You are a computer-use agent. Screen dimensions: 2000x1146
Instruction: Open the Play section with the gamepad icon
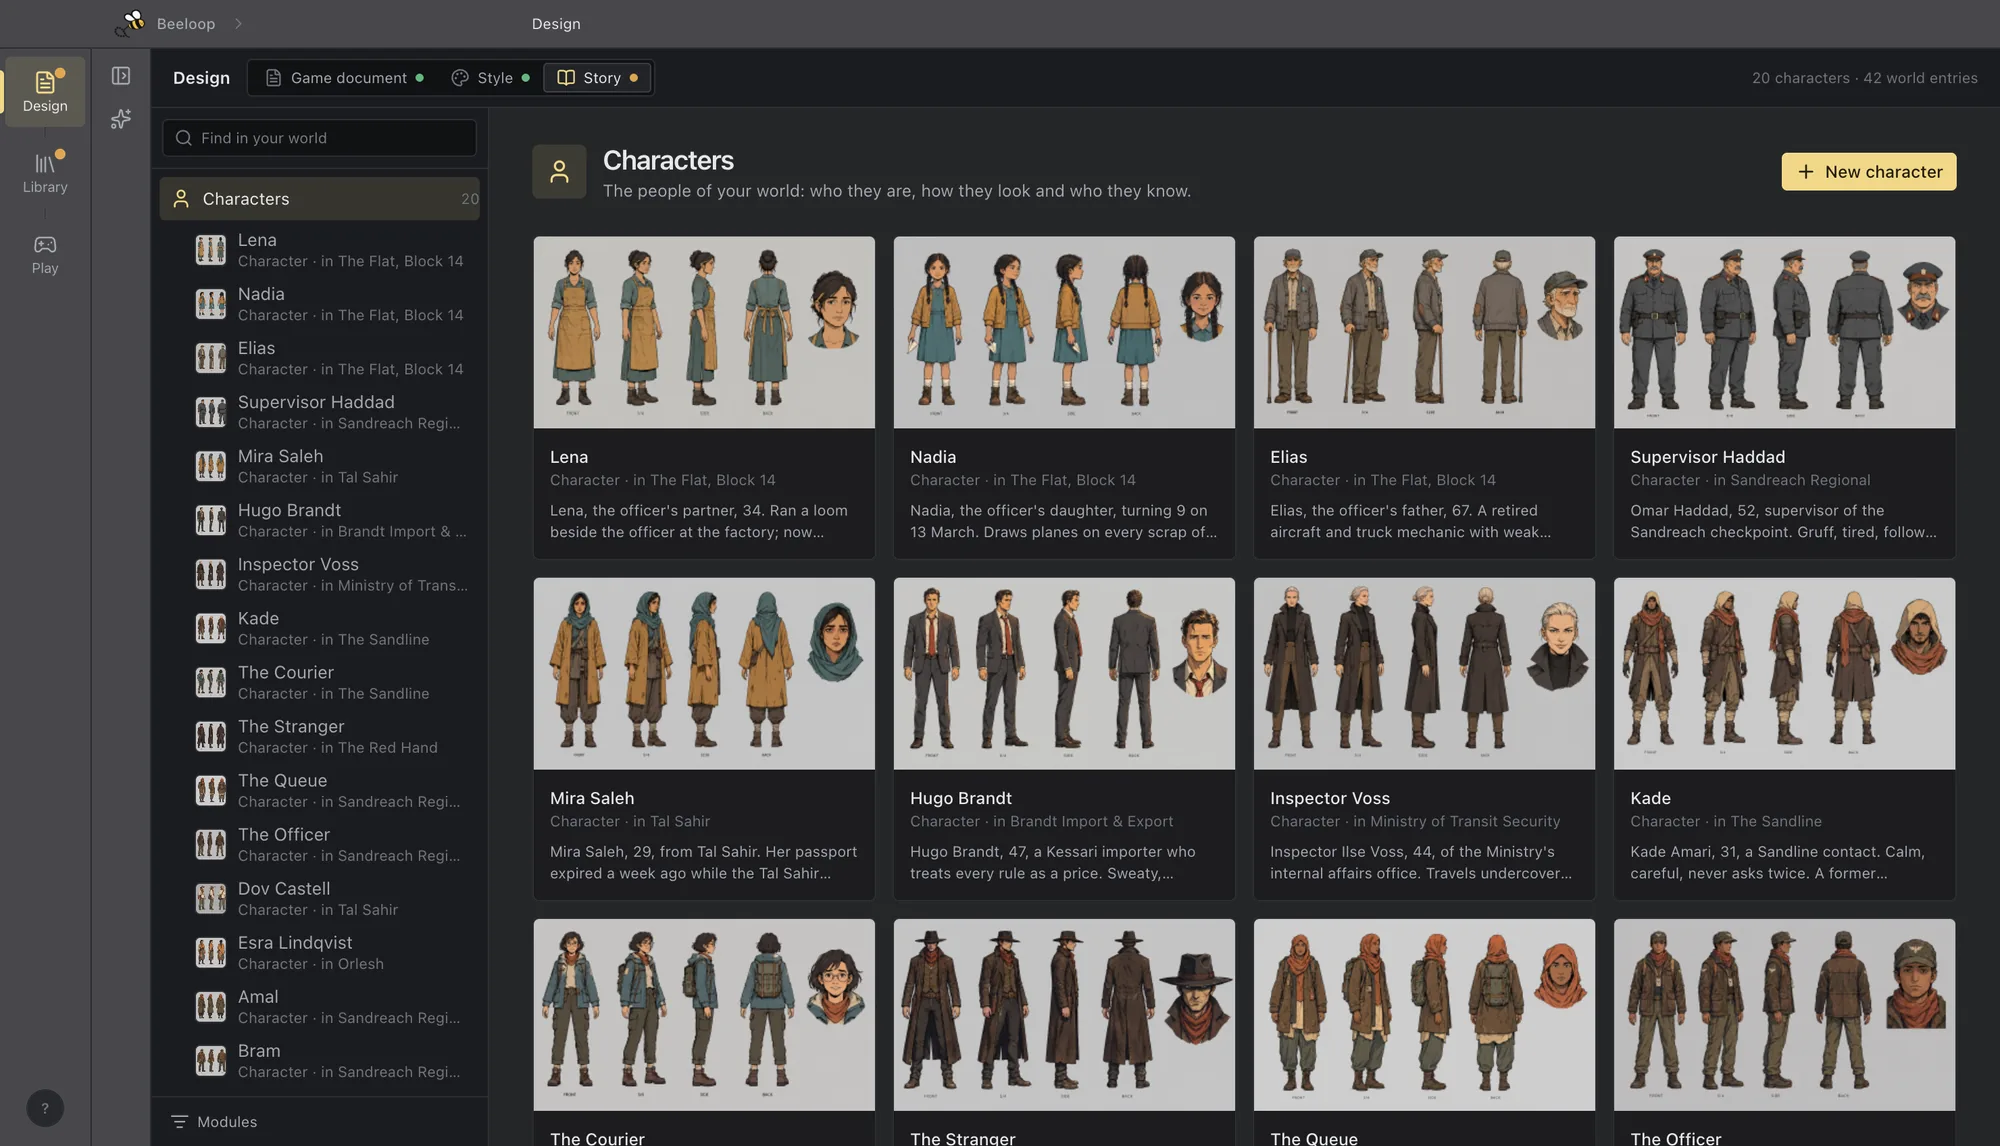pos(45,254)
